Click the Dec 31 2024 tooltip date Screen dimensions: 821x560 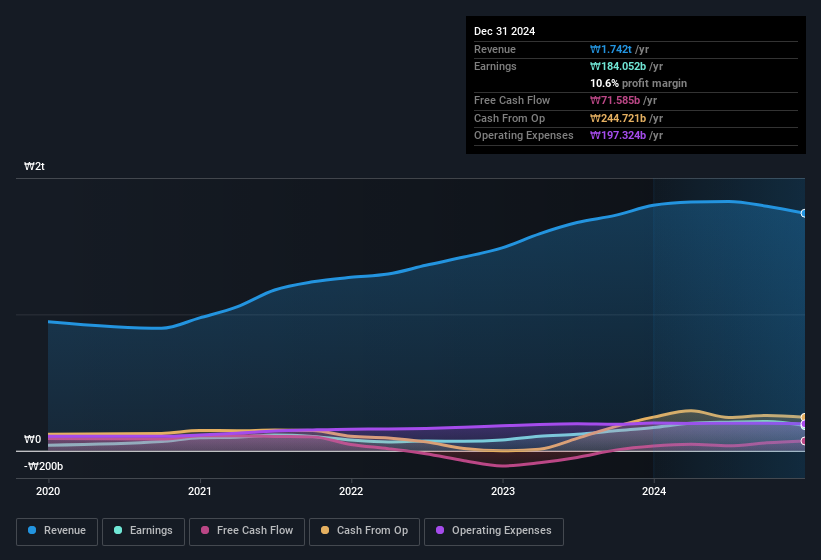point(504,31)
